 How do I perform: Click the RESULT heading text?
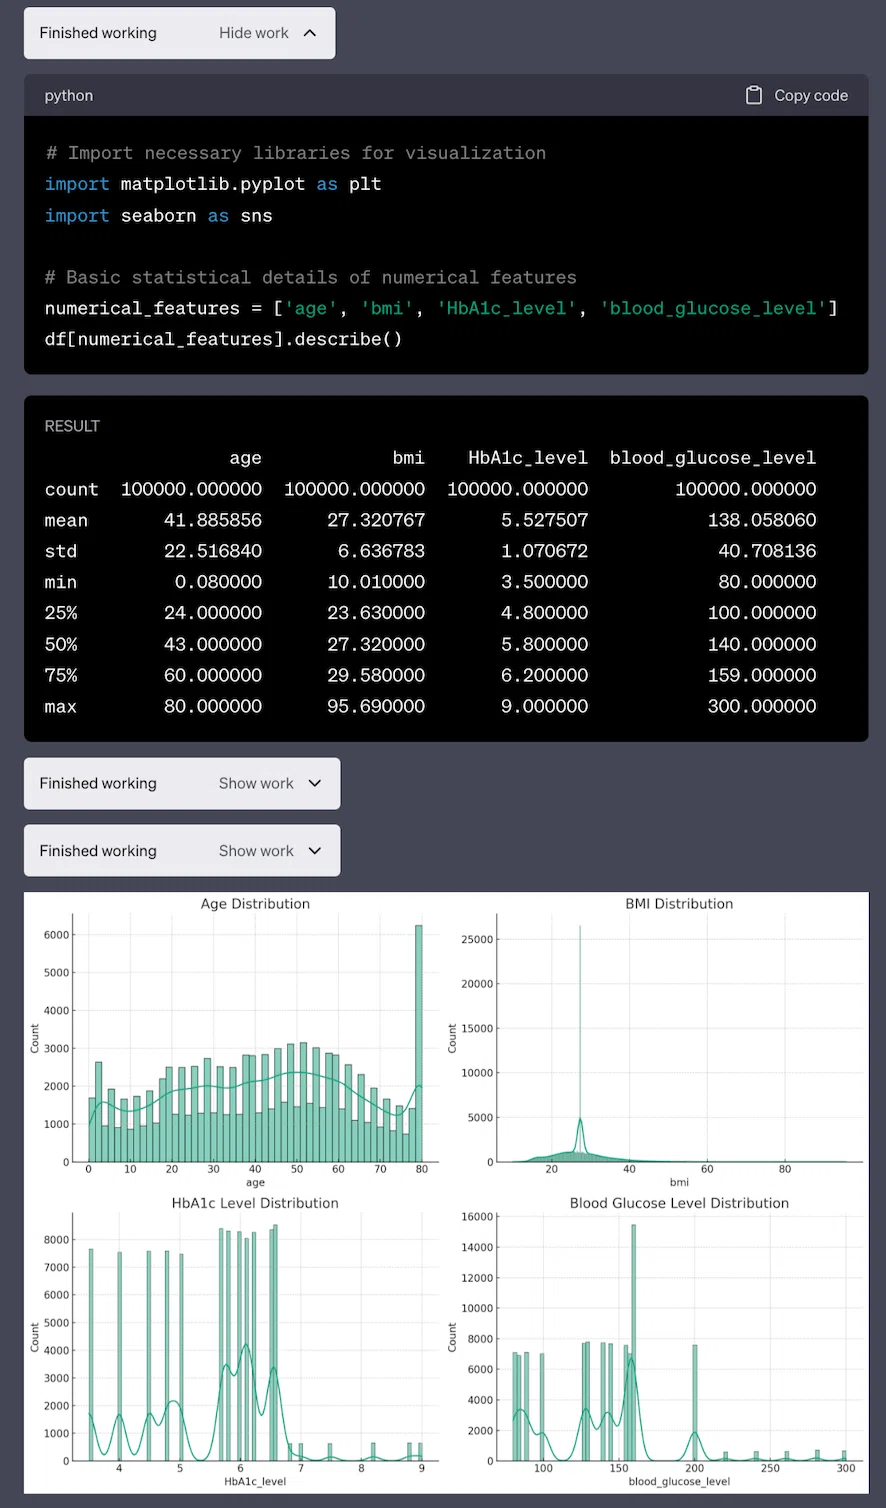coord(72,426)
